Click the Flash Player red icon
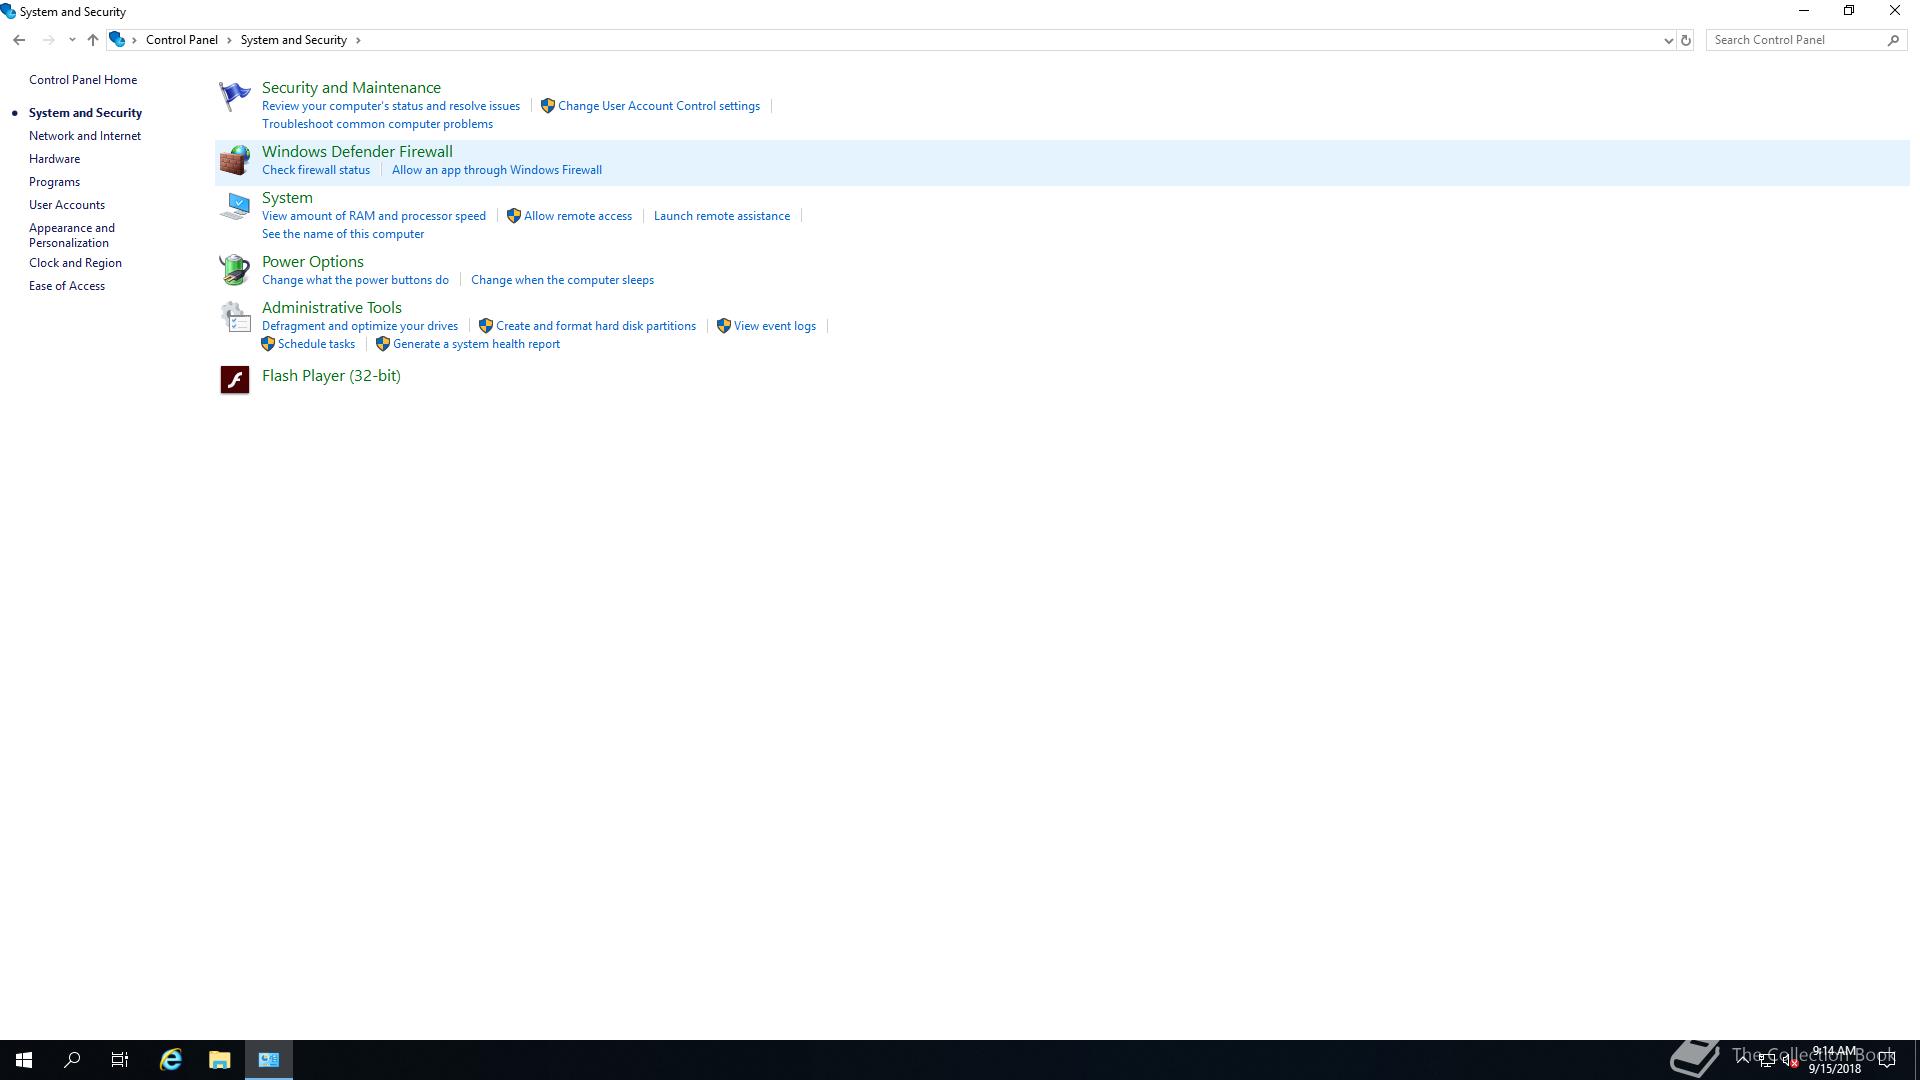Screen dimensions: 1920x1080 [x=234, y=380]
